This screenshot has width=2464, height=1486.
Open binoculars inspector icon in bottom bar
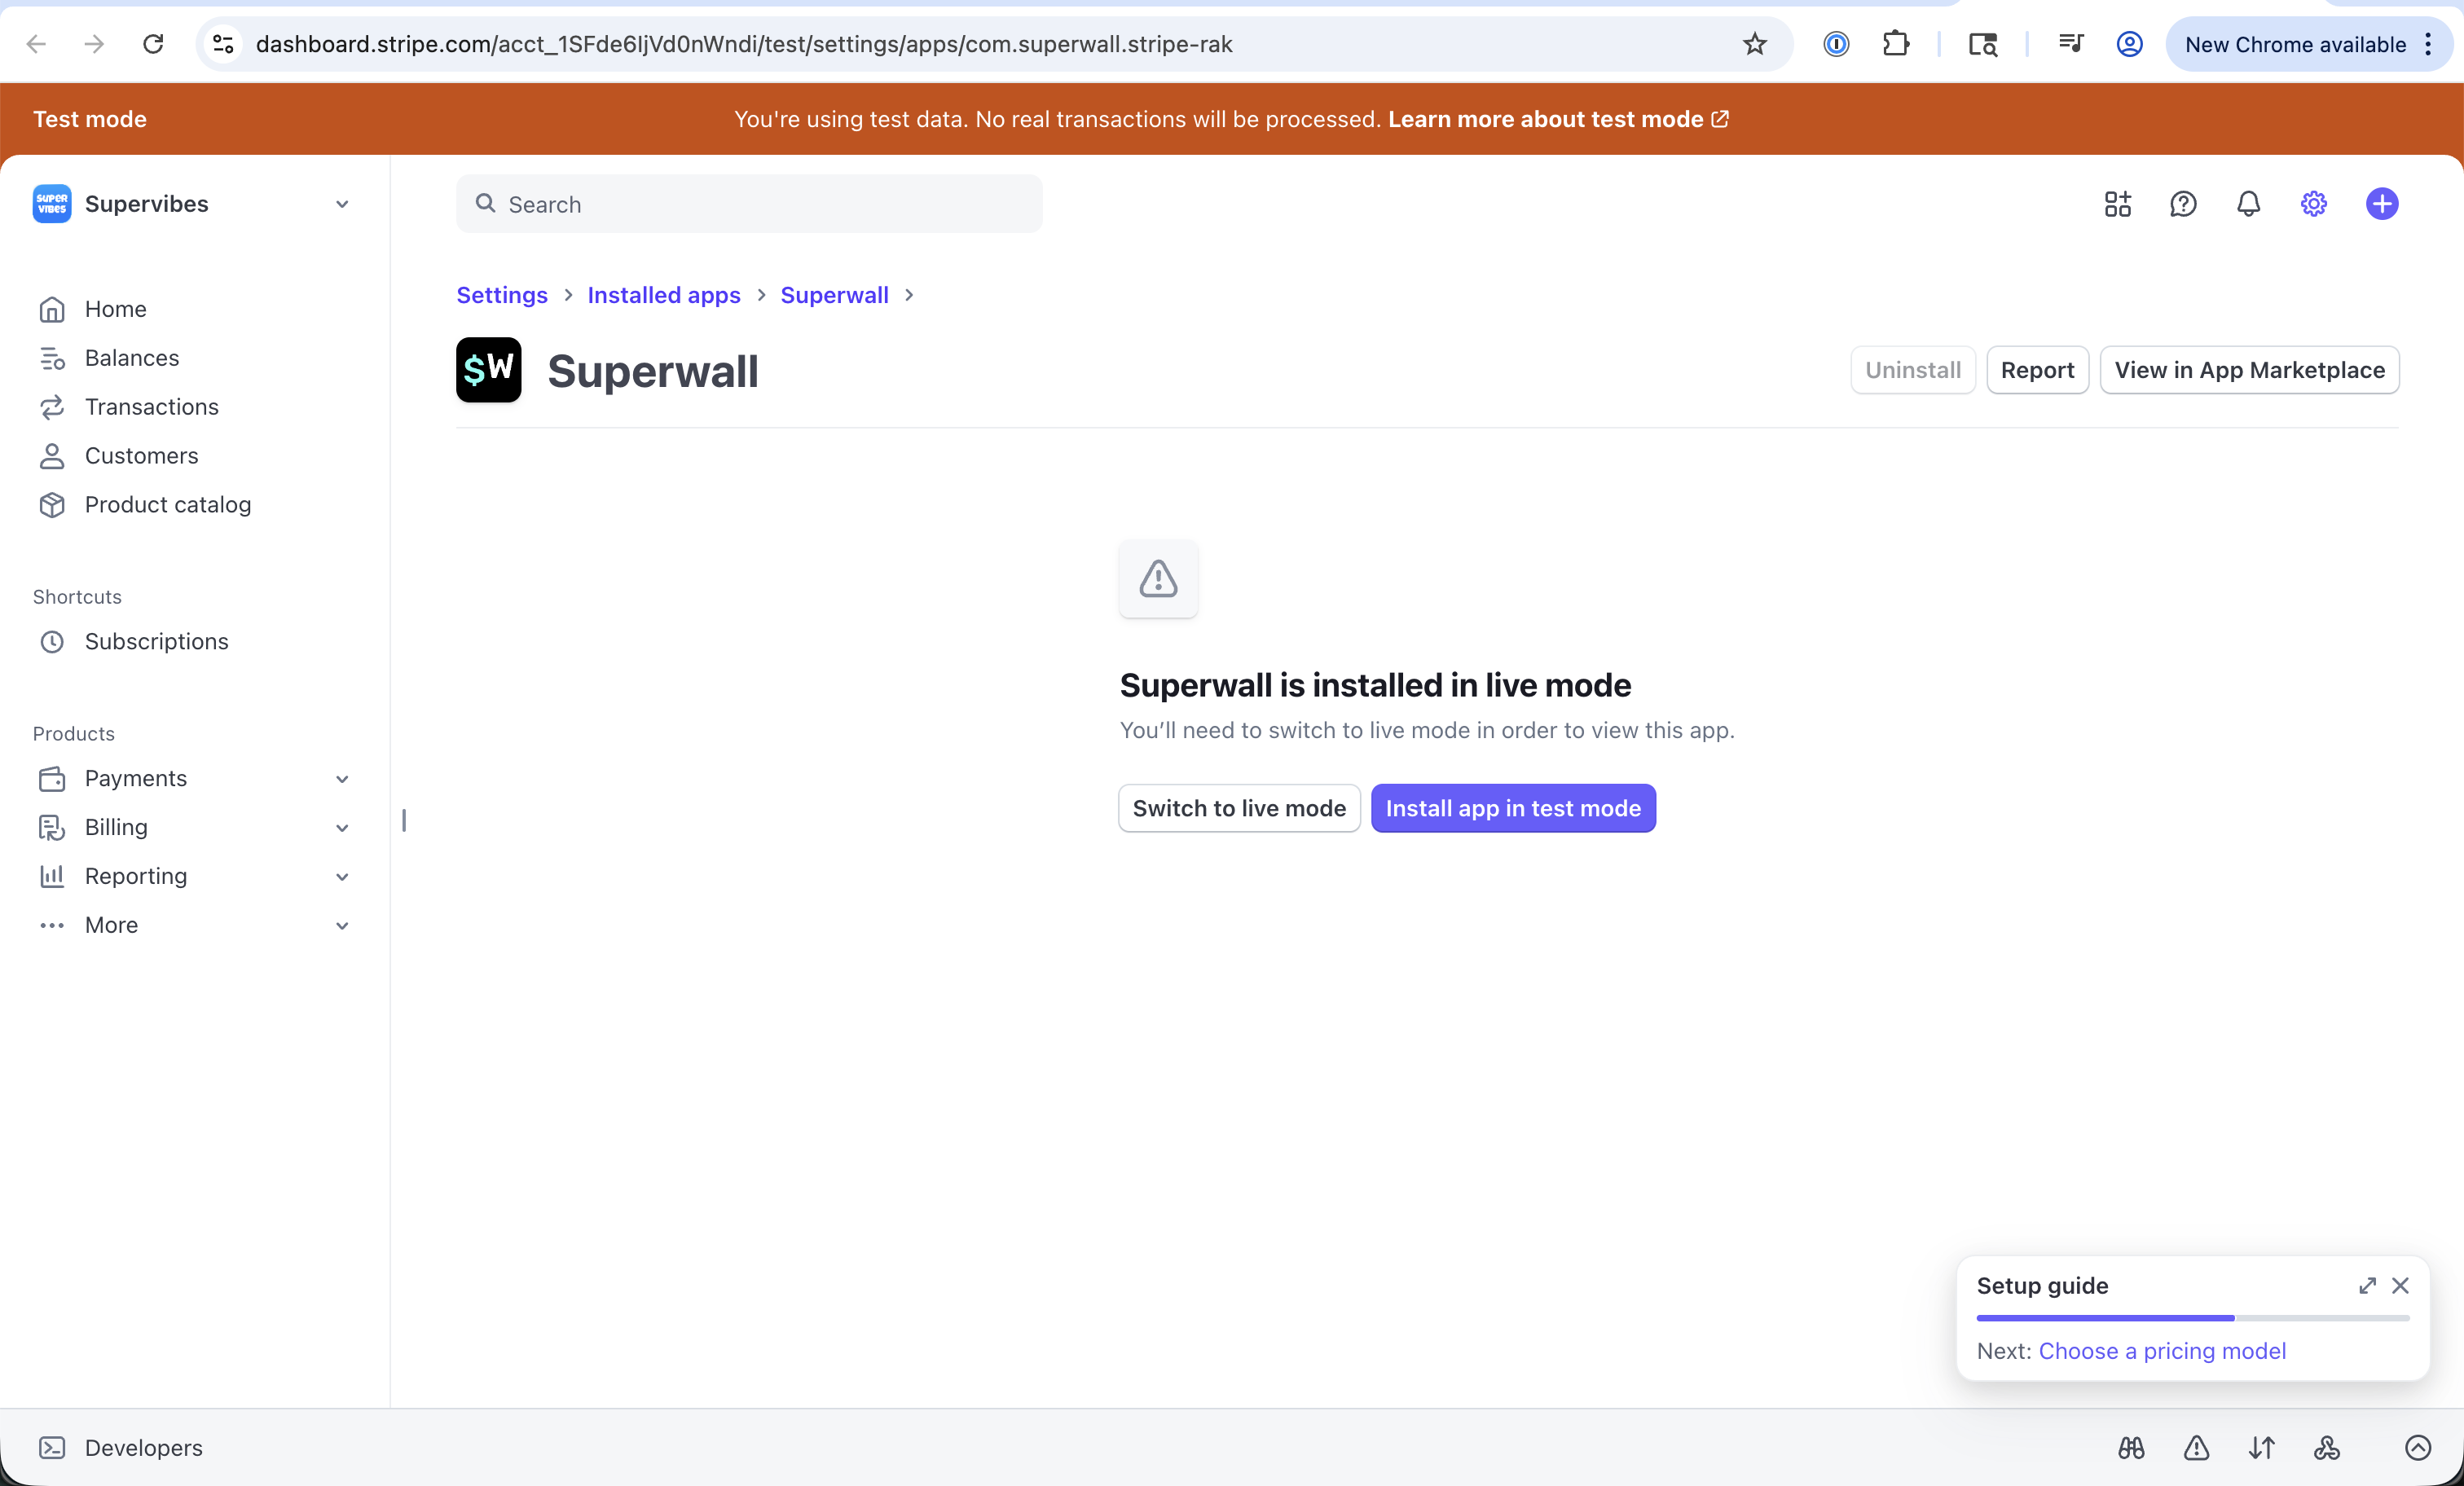coord(2131,1447)
